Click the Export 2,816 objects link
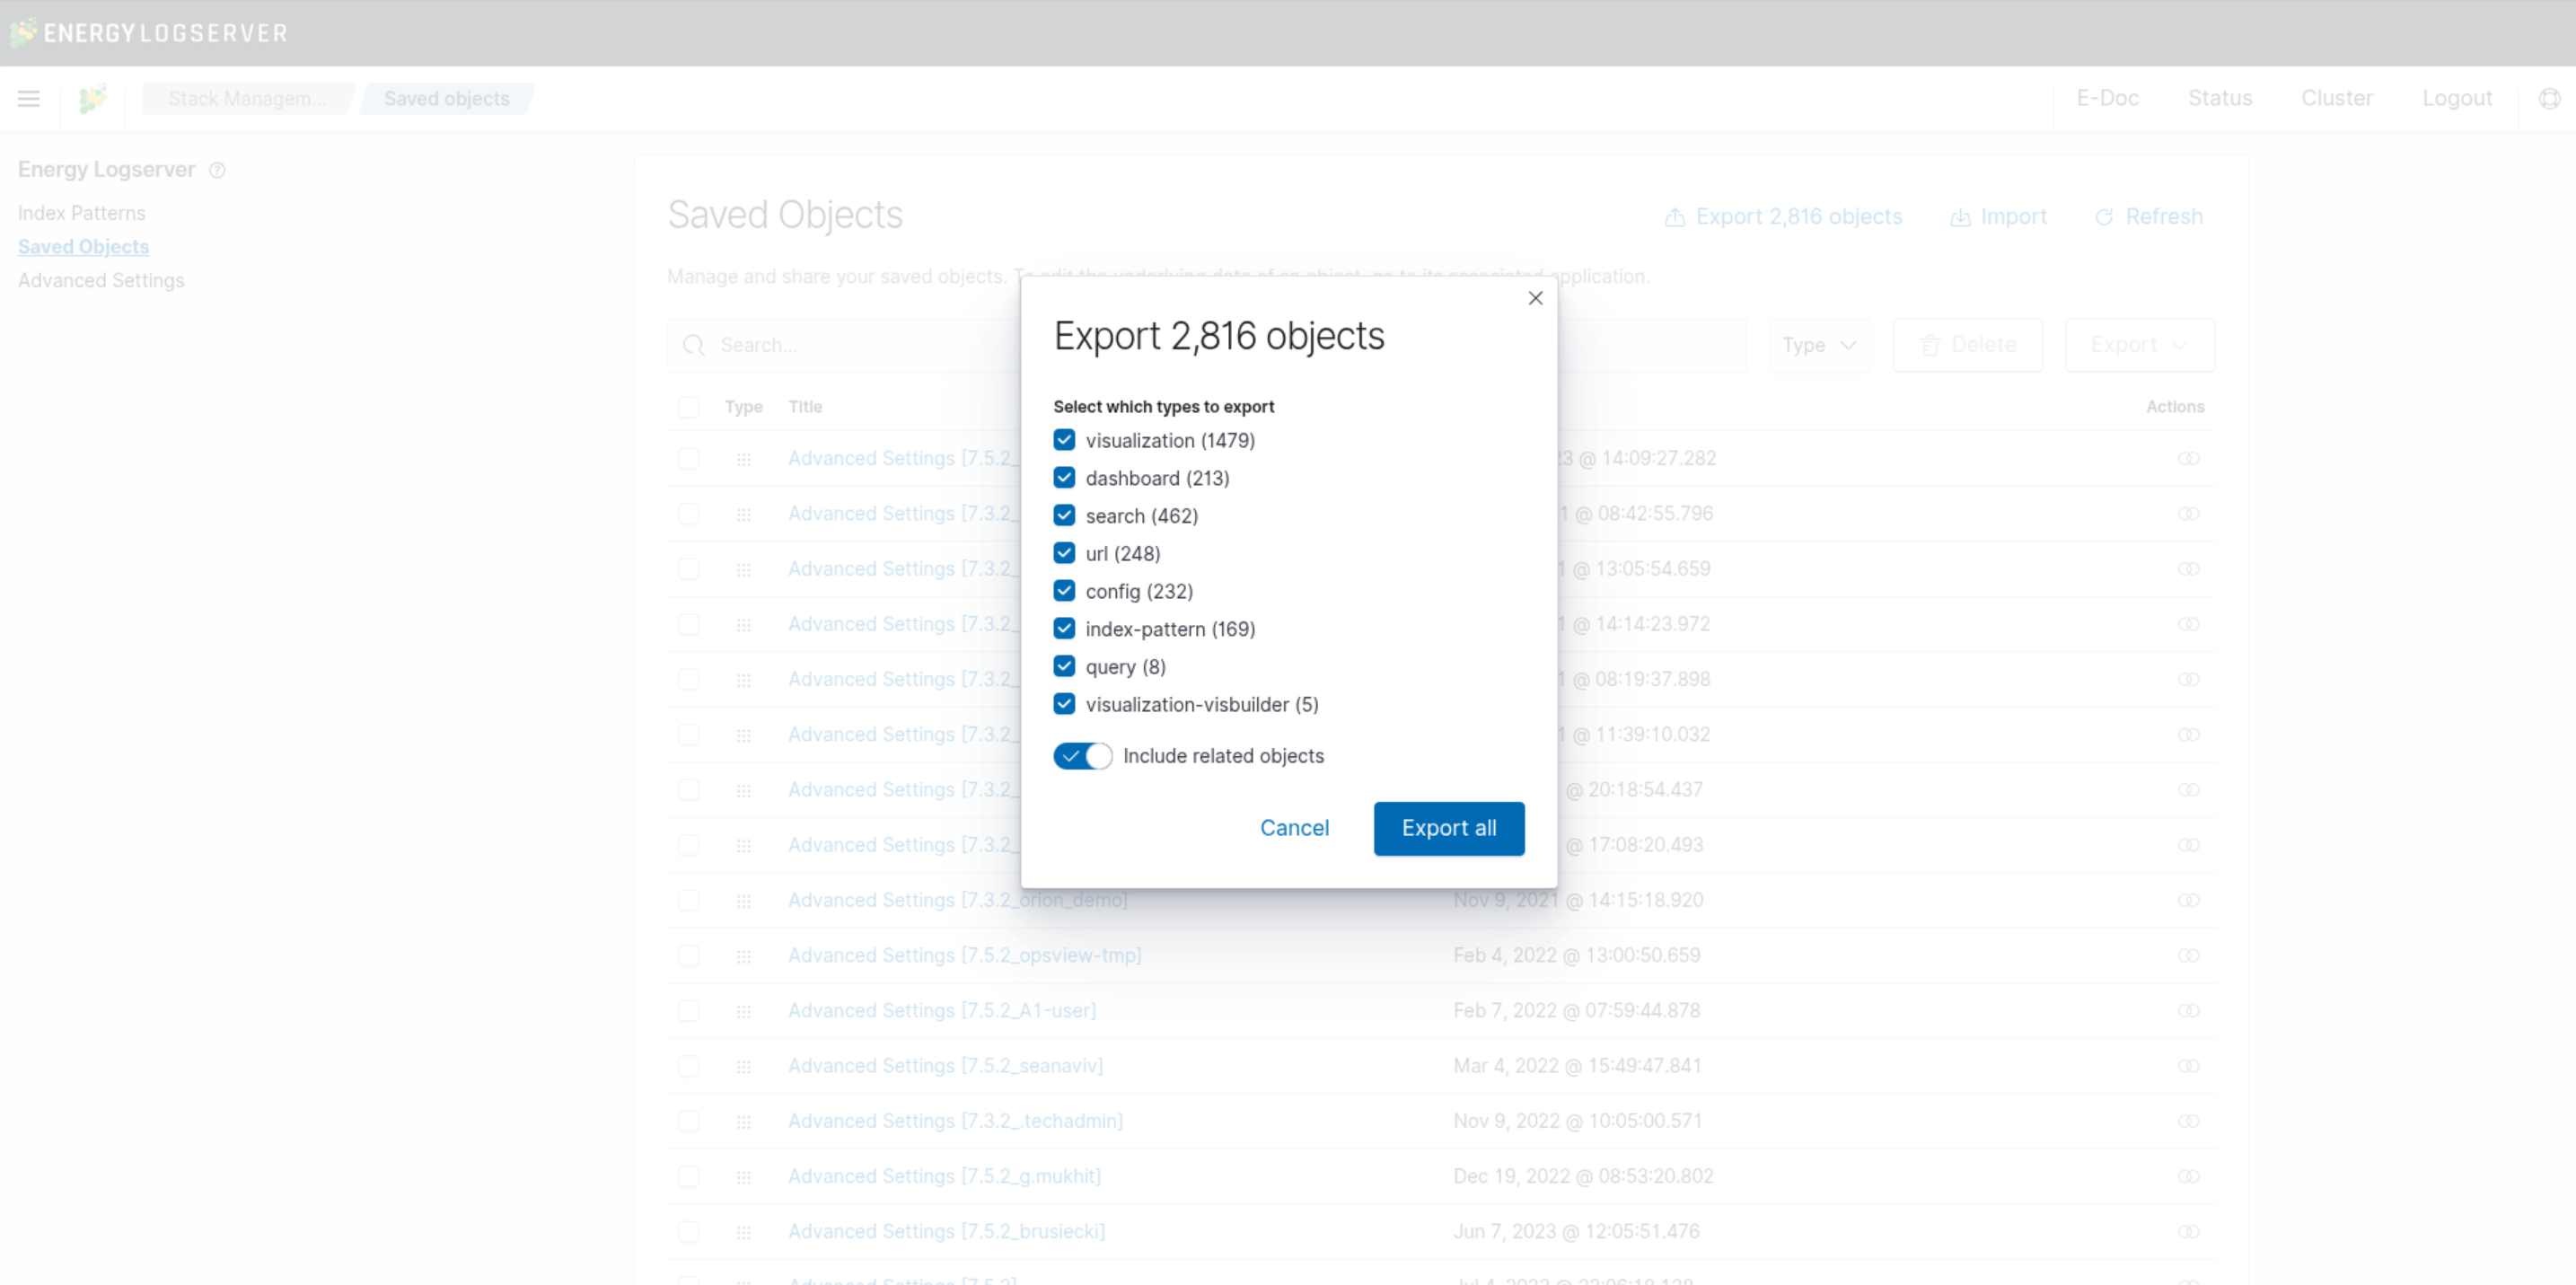This screenshot has height=1285, width=2576. pyautogui.click(x=1783, y=217)
